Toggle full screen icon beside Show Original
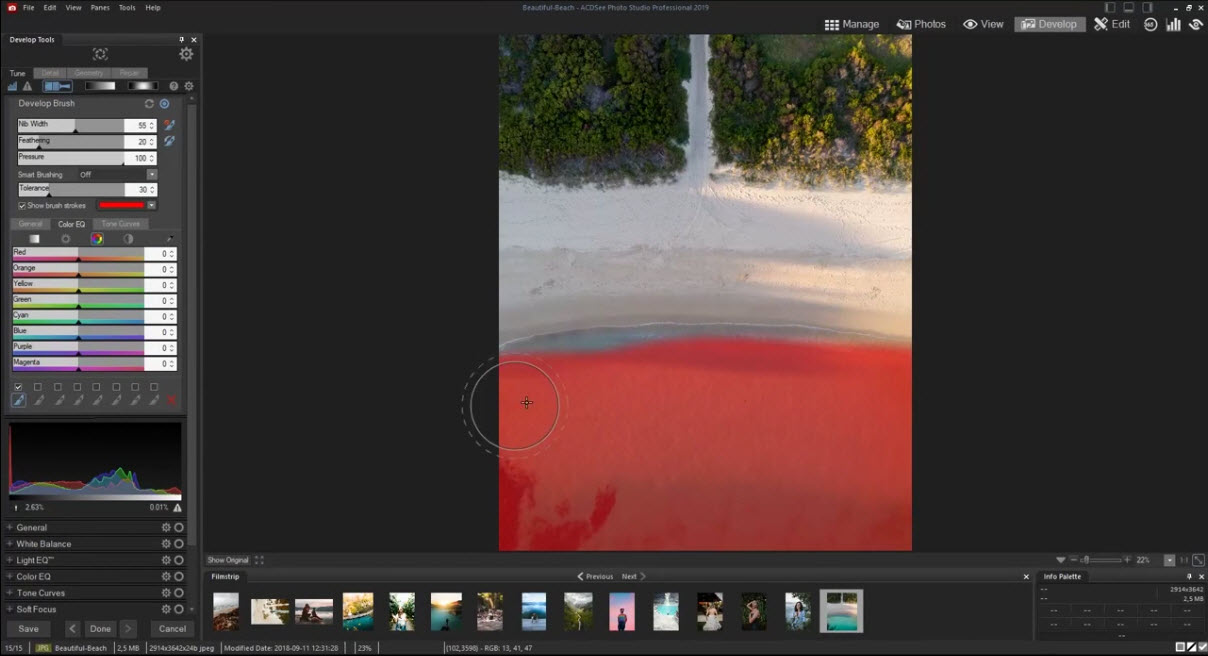The height and width of the screenshot is (656, 1208). 259,560
